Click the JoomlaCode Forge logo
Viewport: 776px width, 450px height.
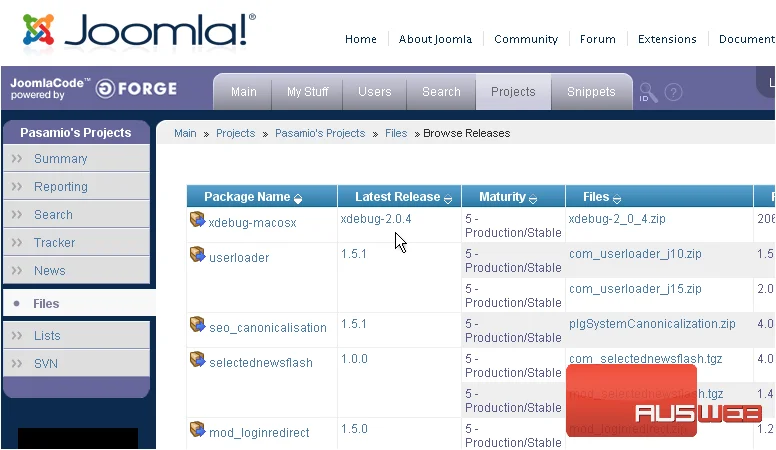[94, 89]
